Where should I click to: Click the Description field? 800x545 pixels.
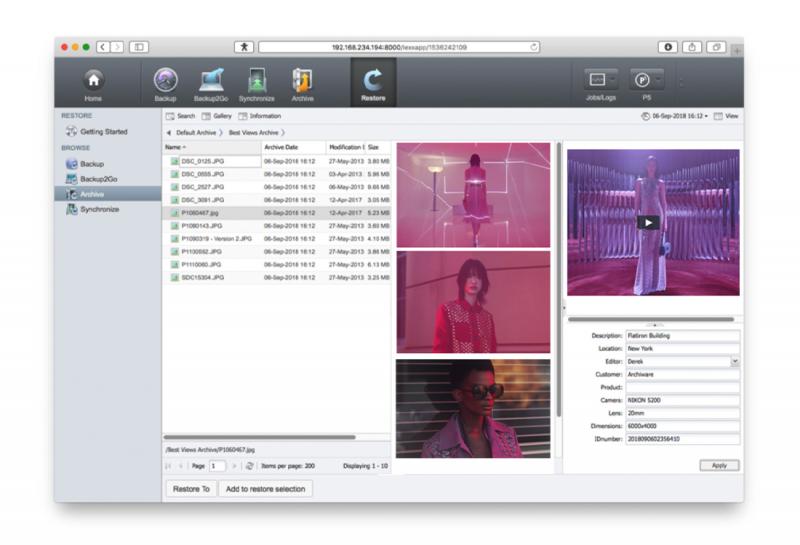(x=683, y=336)
